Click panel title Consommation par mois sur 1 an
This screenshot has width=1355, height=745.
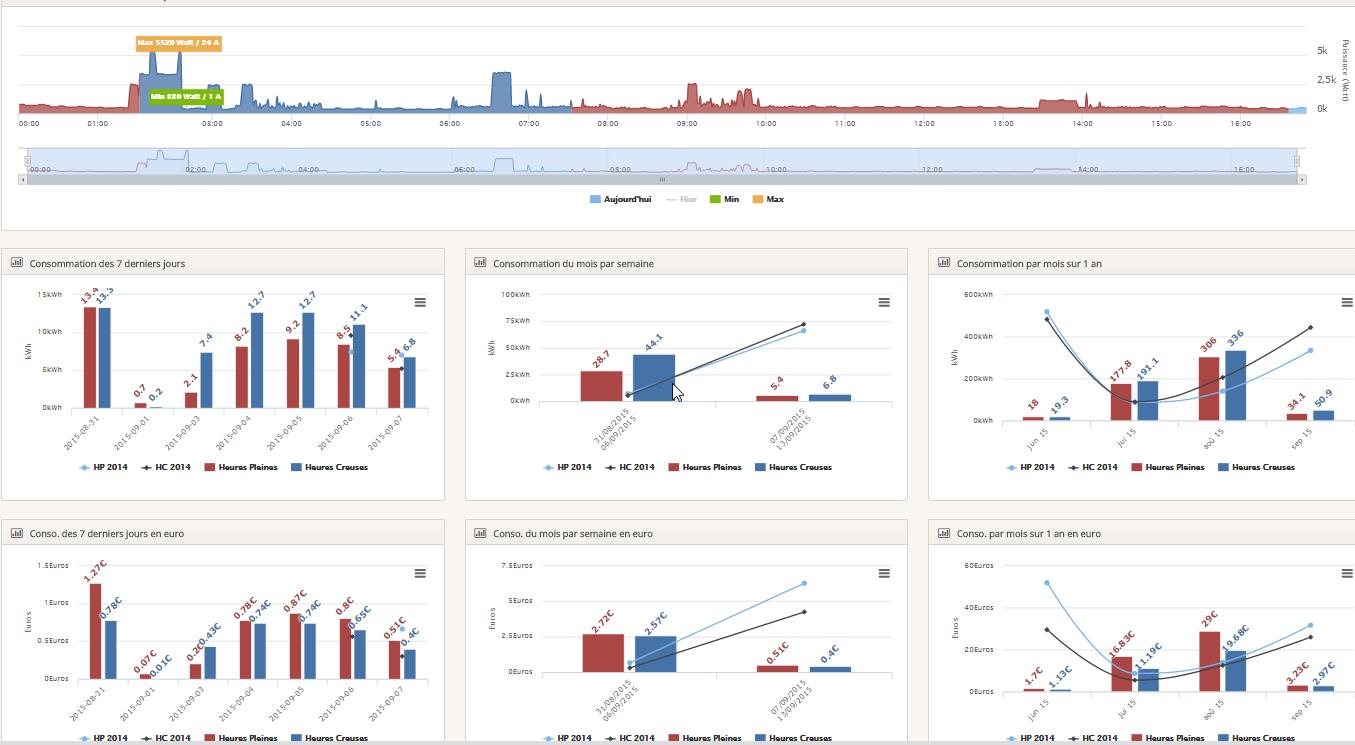pos(1029,264)
